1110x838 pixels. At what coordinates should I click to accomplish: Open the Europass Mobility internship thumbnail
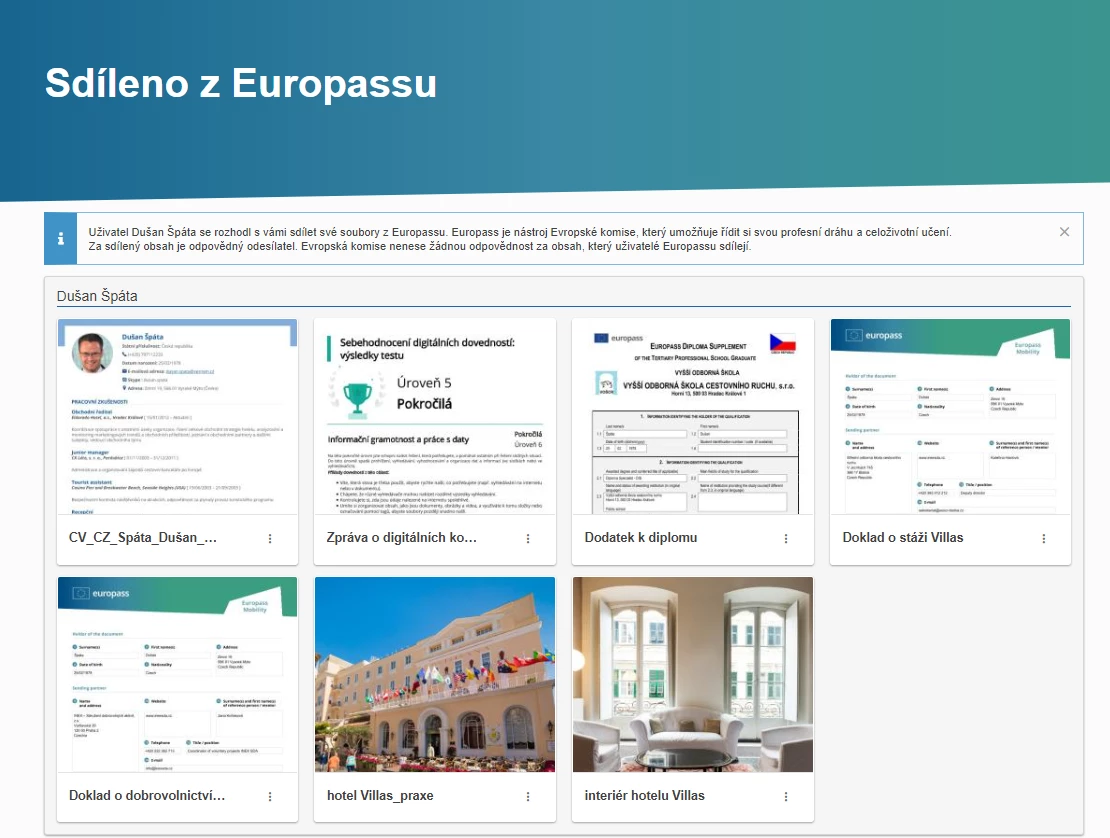click(x=950, y=416)
